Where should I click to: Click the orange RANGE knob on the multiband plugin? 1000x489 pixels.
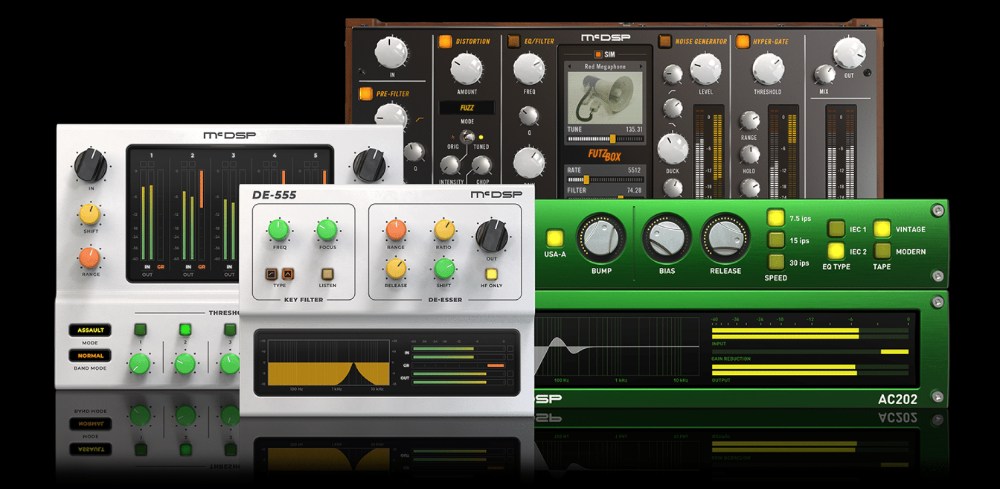(x=89, y=258)
